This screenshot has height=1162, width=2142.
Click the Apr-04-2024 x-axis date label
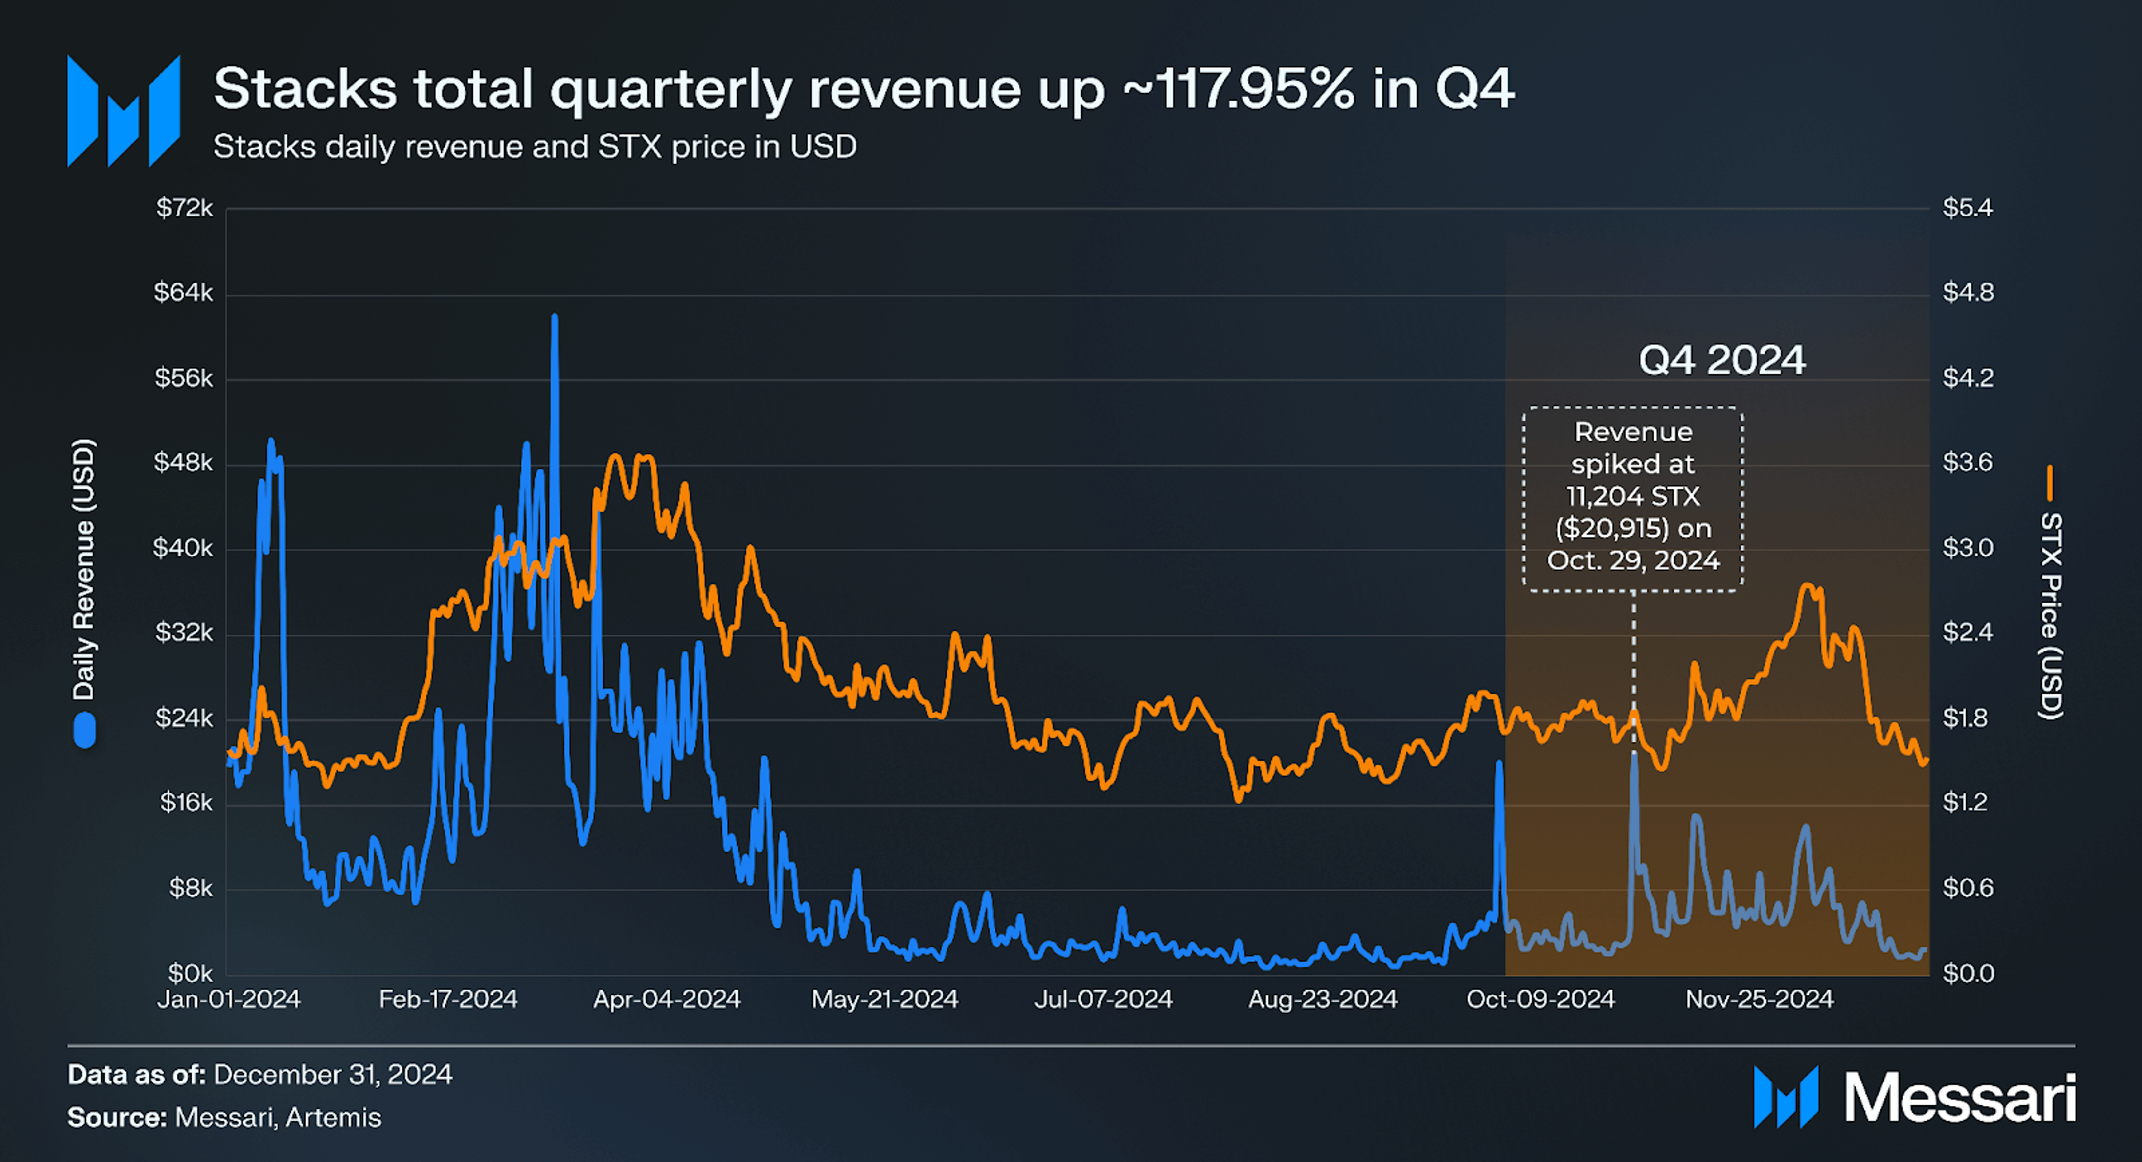click(x=666, y=999)
